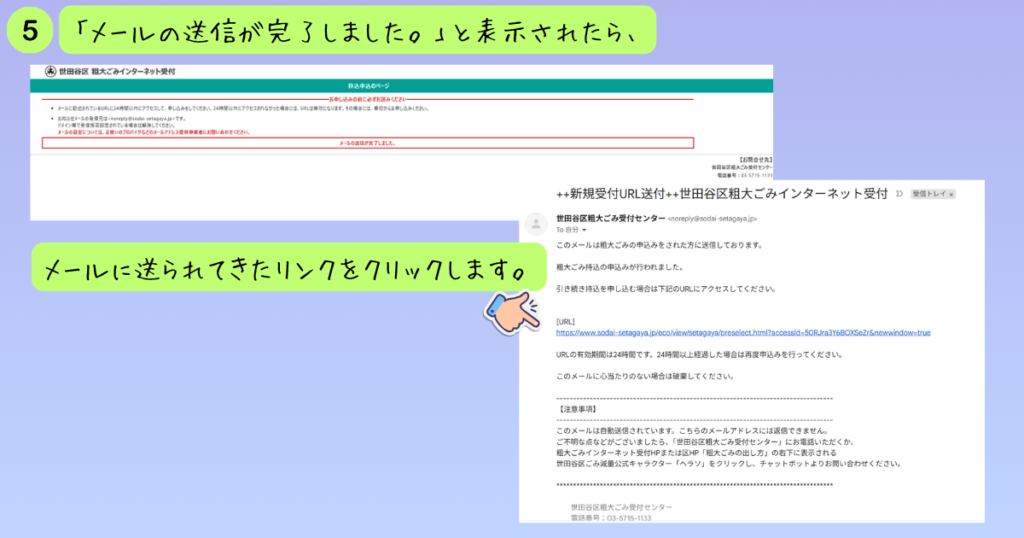Click the line 粗大ごみ持込の申込みが行われました。

(620, 267)
